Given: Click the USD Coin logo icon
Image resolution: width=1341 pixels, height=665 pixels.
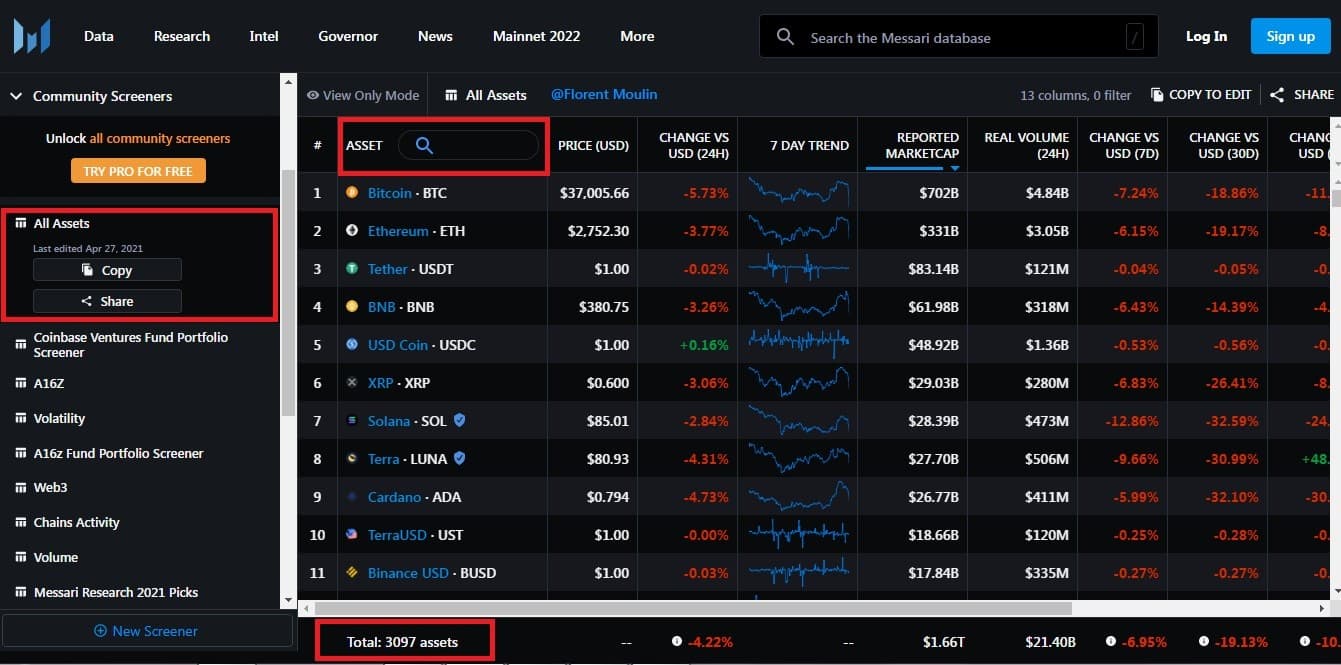Looking at the screenshot, I should (352, 345).
